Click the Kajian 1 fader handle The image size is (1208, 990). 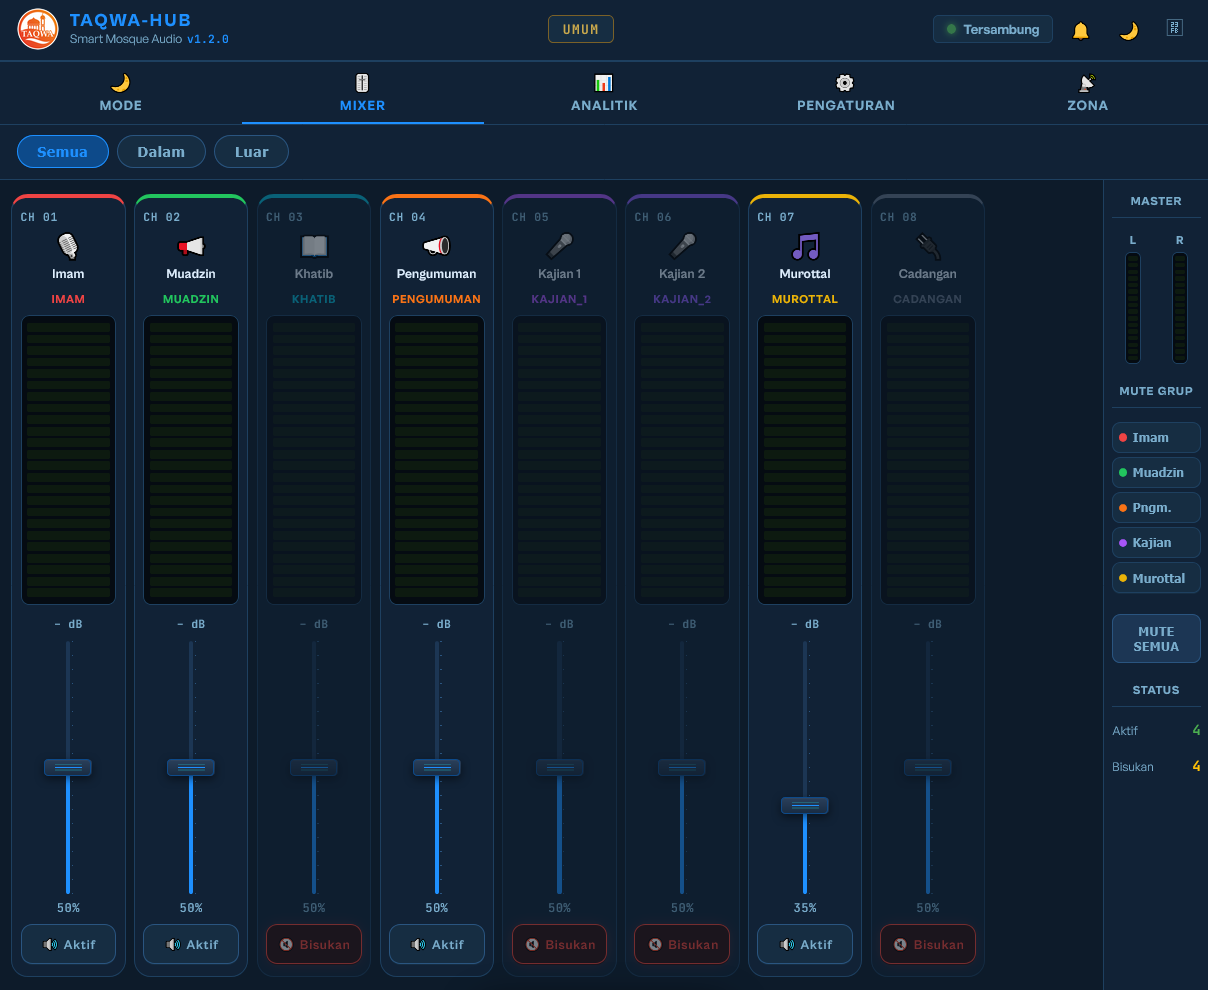[559, 767]
